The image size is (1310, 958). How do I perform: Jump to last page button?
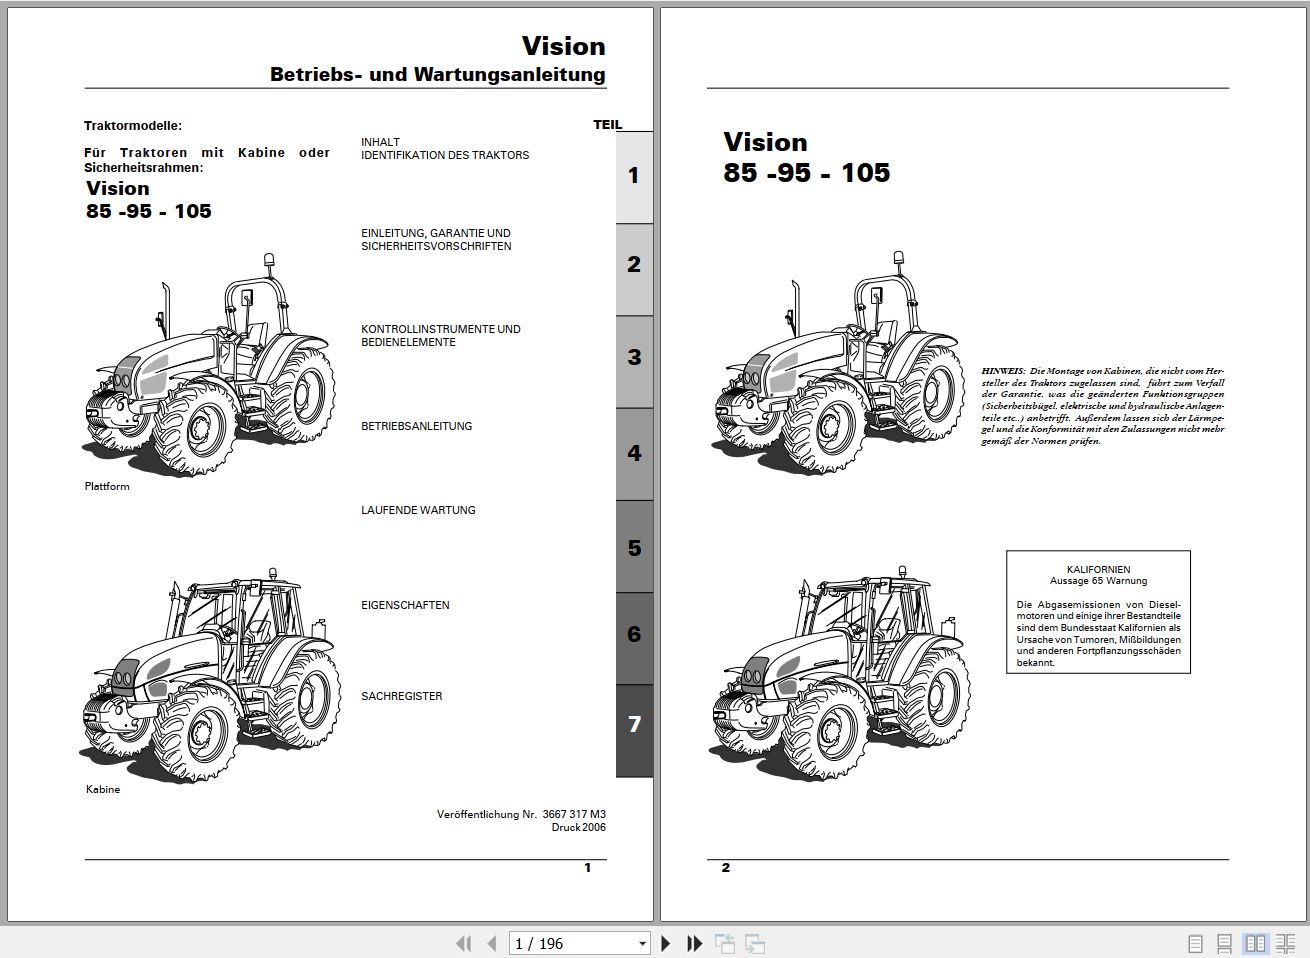tap(695, 943)
